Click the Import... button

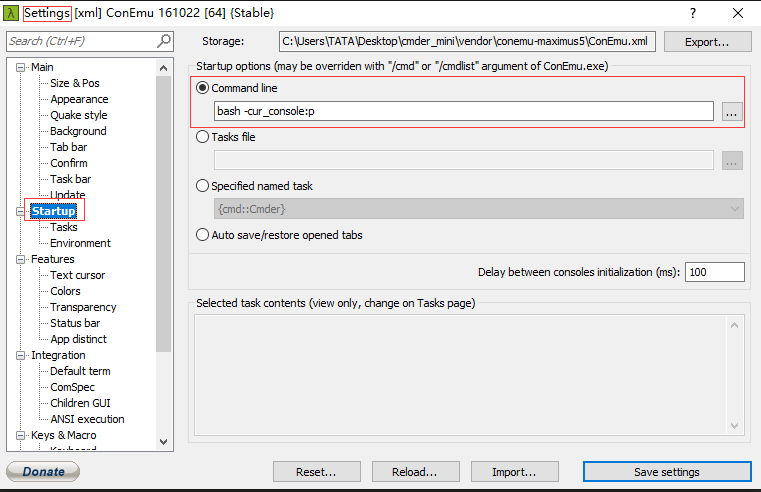tap(514, 472)
